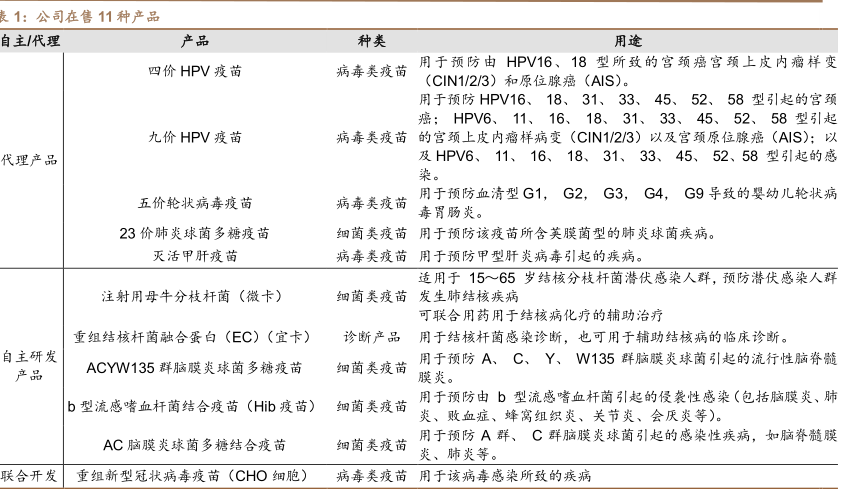The image size is (851, 489).
Task: Click the 自主研发产品 category cell
Action: click(x=29, y=366)
